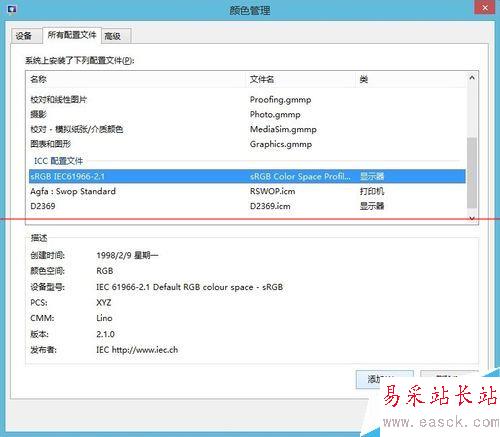Click the profile list scrollbar thumb
Viewport: 500px width, 437px height.
(472, 172)
